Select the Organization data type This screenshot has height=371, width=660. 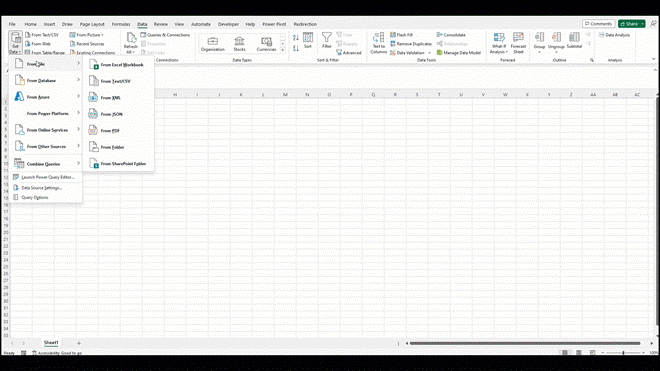coord(213,44)
